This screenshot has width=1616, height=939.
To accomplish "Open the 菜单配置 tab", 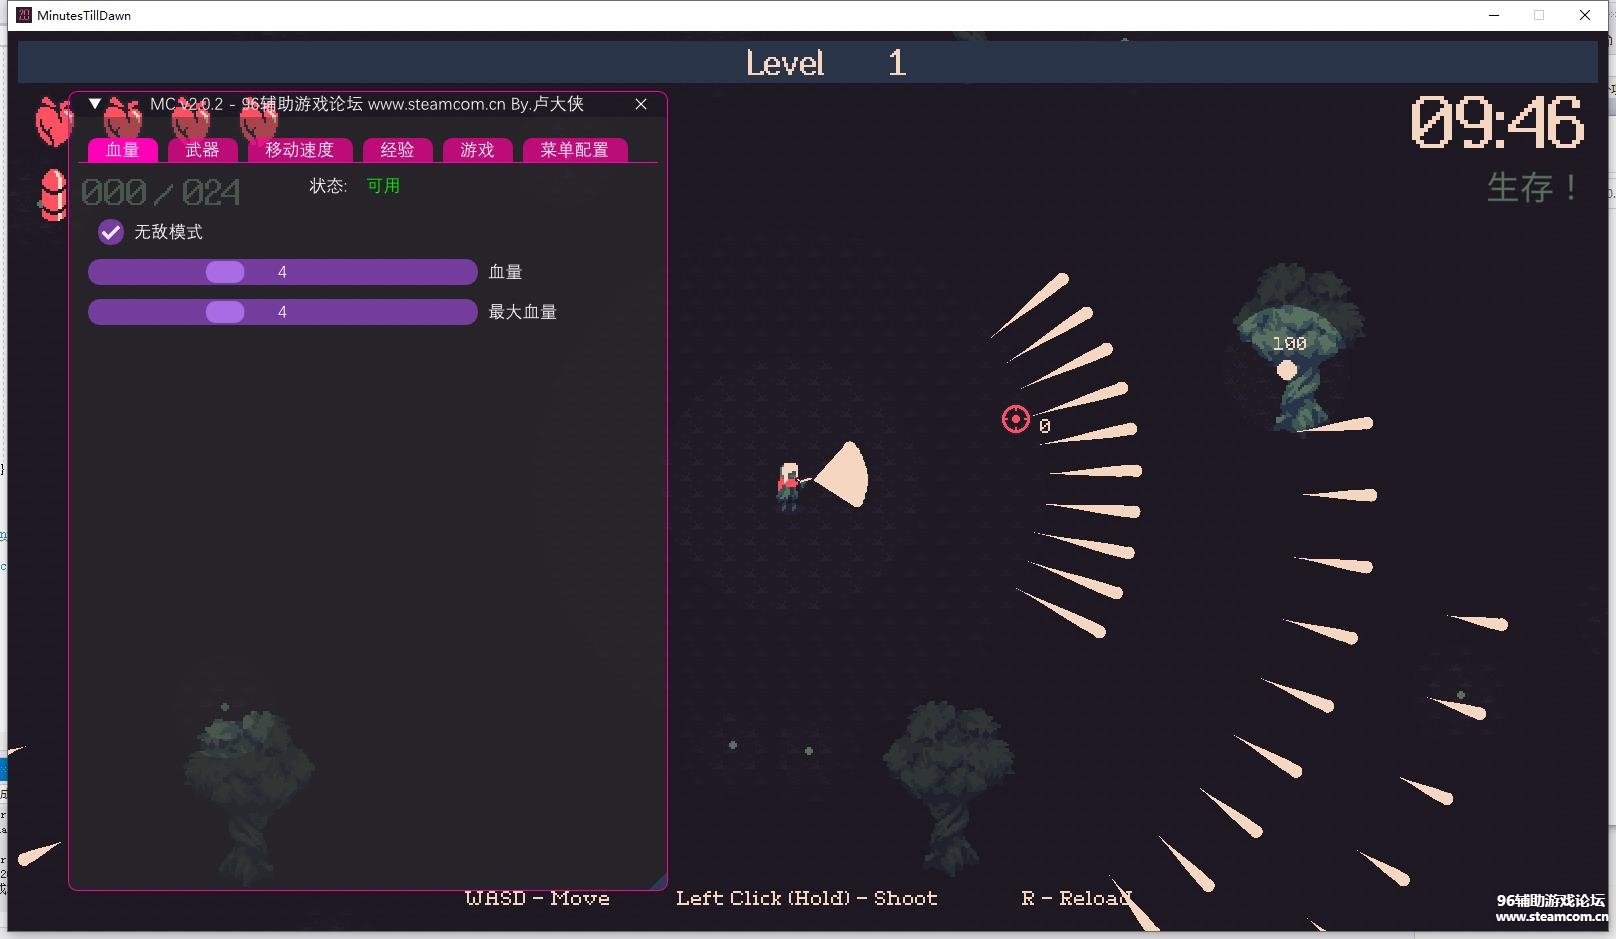I will [x=574, y=150].
